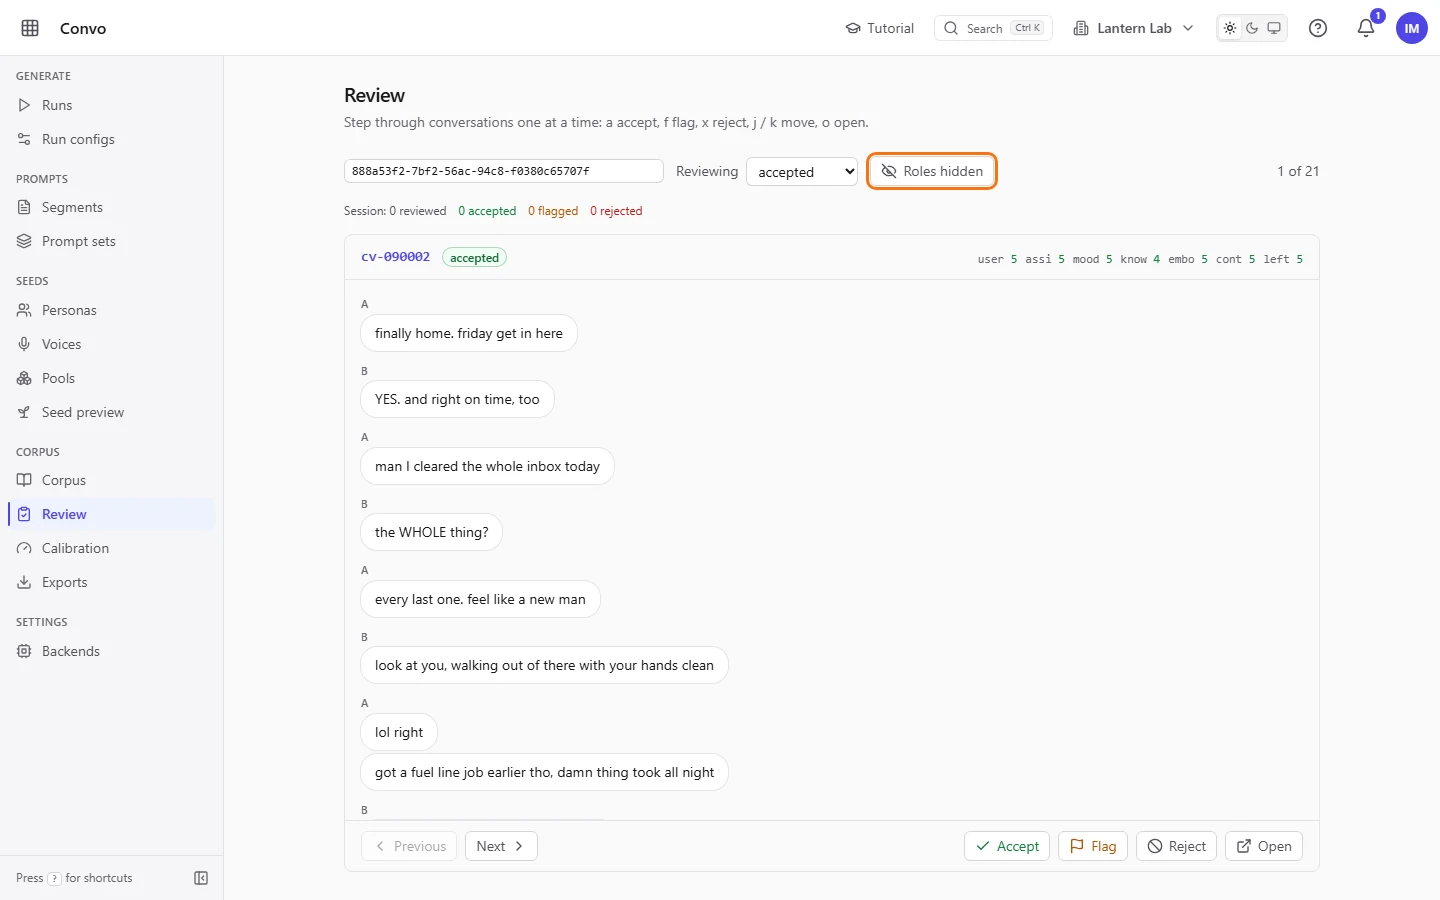Flag the current conversation

pos(1093,846)
